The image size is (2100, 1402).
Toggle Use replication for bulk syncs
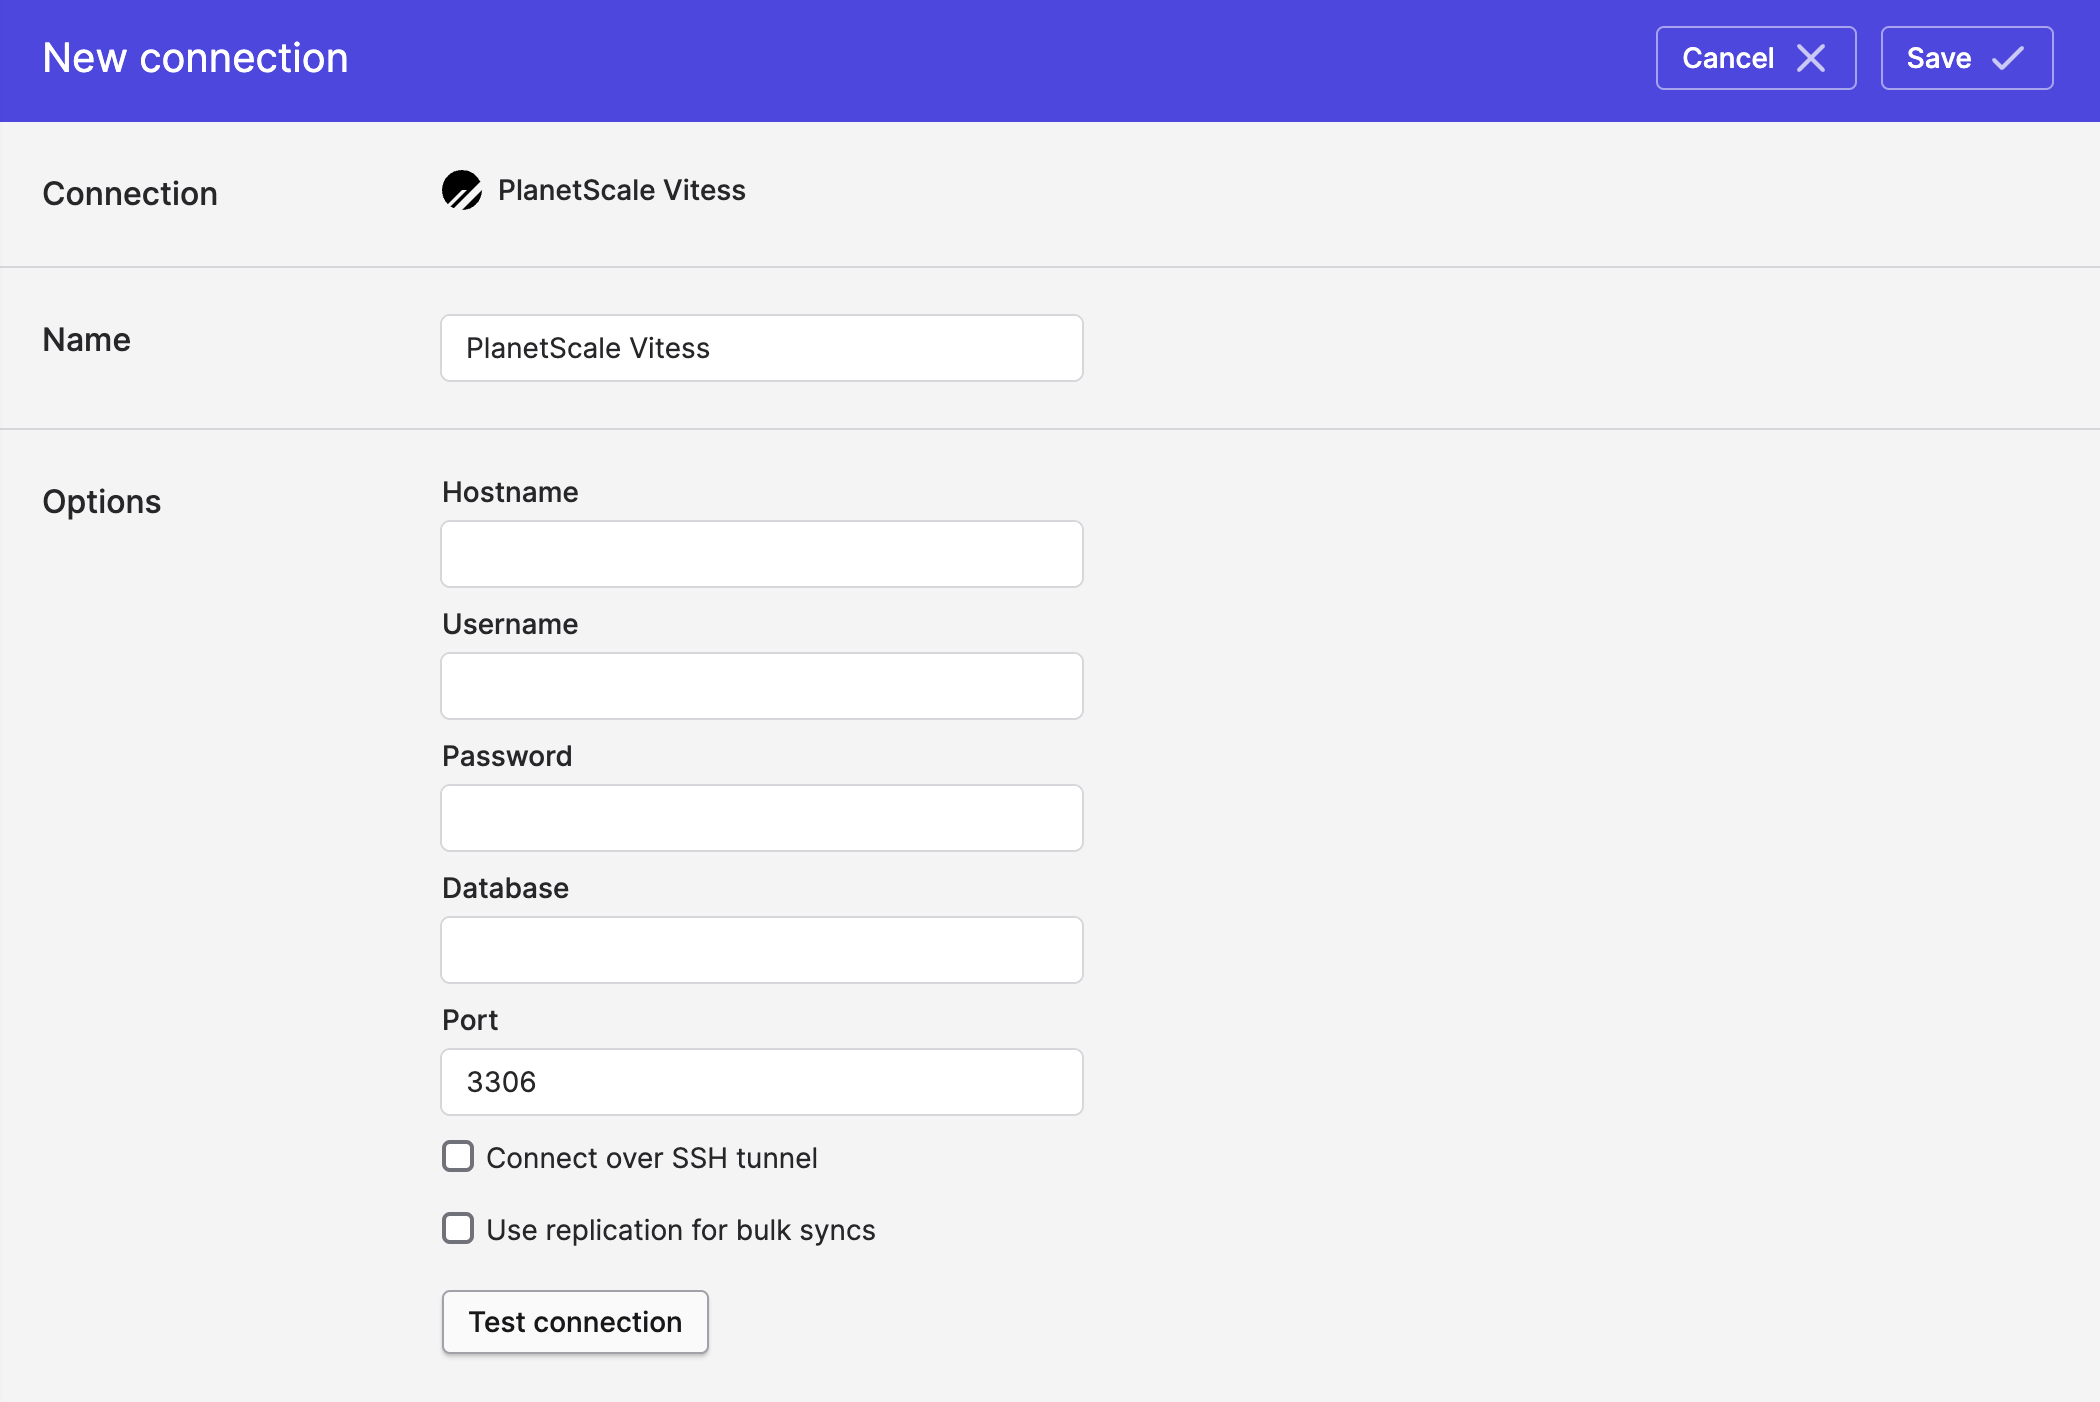point(458,1229)
